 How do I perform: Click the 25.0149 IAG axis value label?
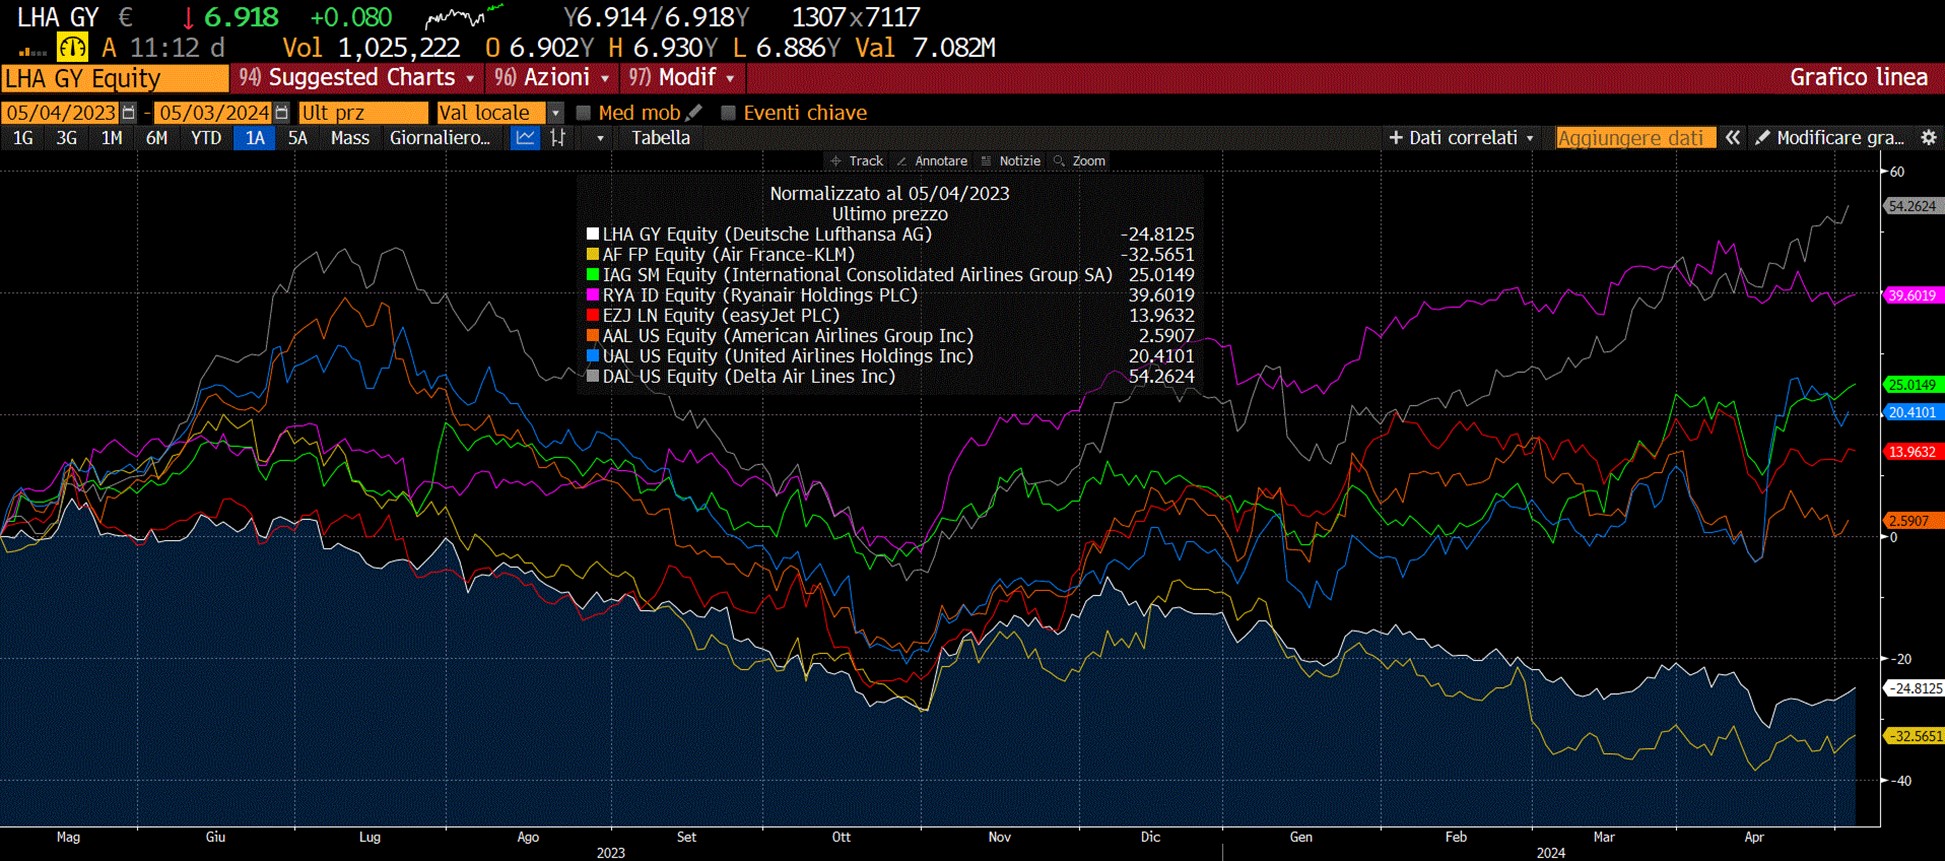pos(1912,384)
